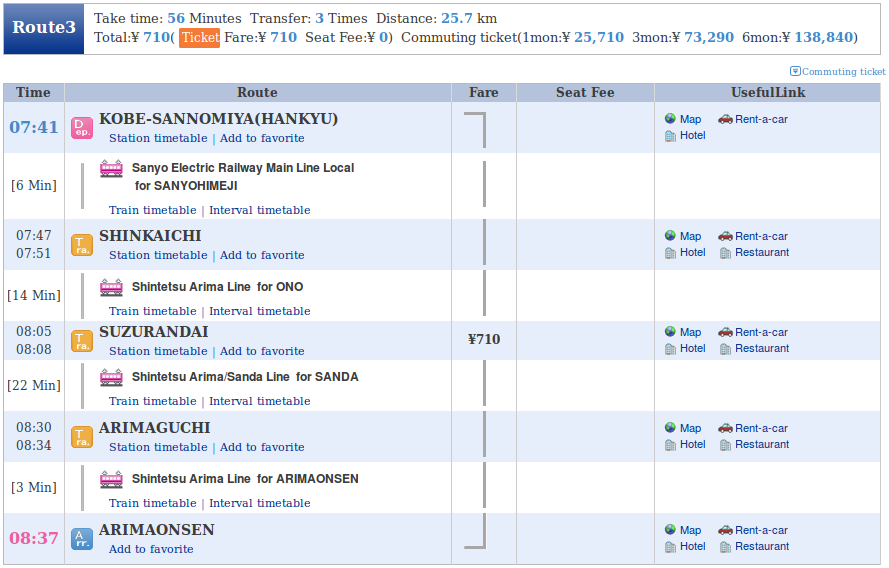Screen dimensions: 889x568
Task: Click the train icon for Arima Line to ARIMAONSEN
Action: 111,480
